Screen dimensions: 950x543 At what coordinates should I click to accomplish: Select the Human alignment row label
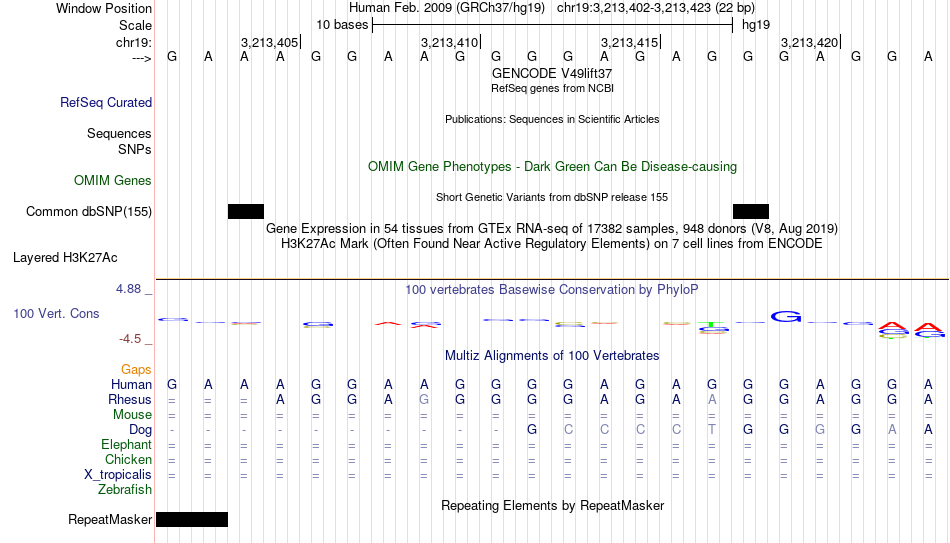point(131,384)
